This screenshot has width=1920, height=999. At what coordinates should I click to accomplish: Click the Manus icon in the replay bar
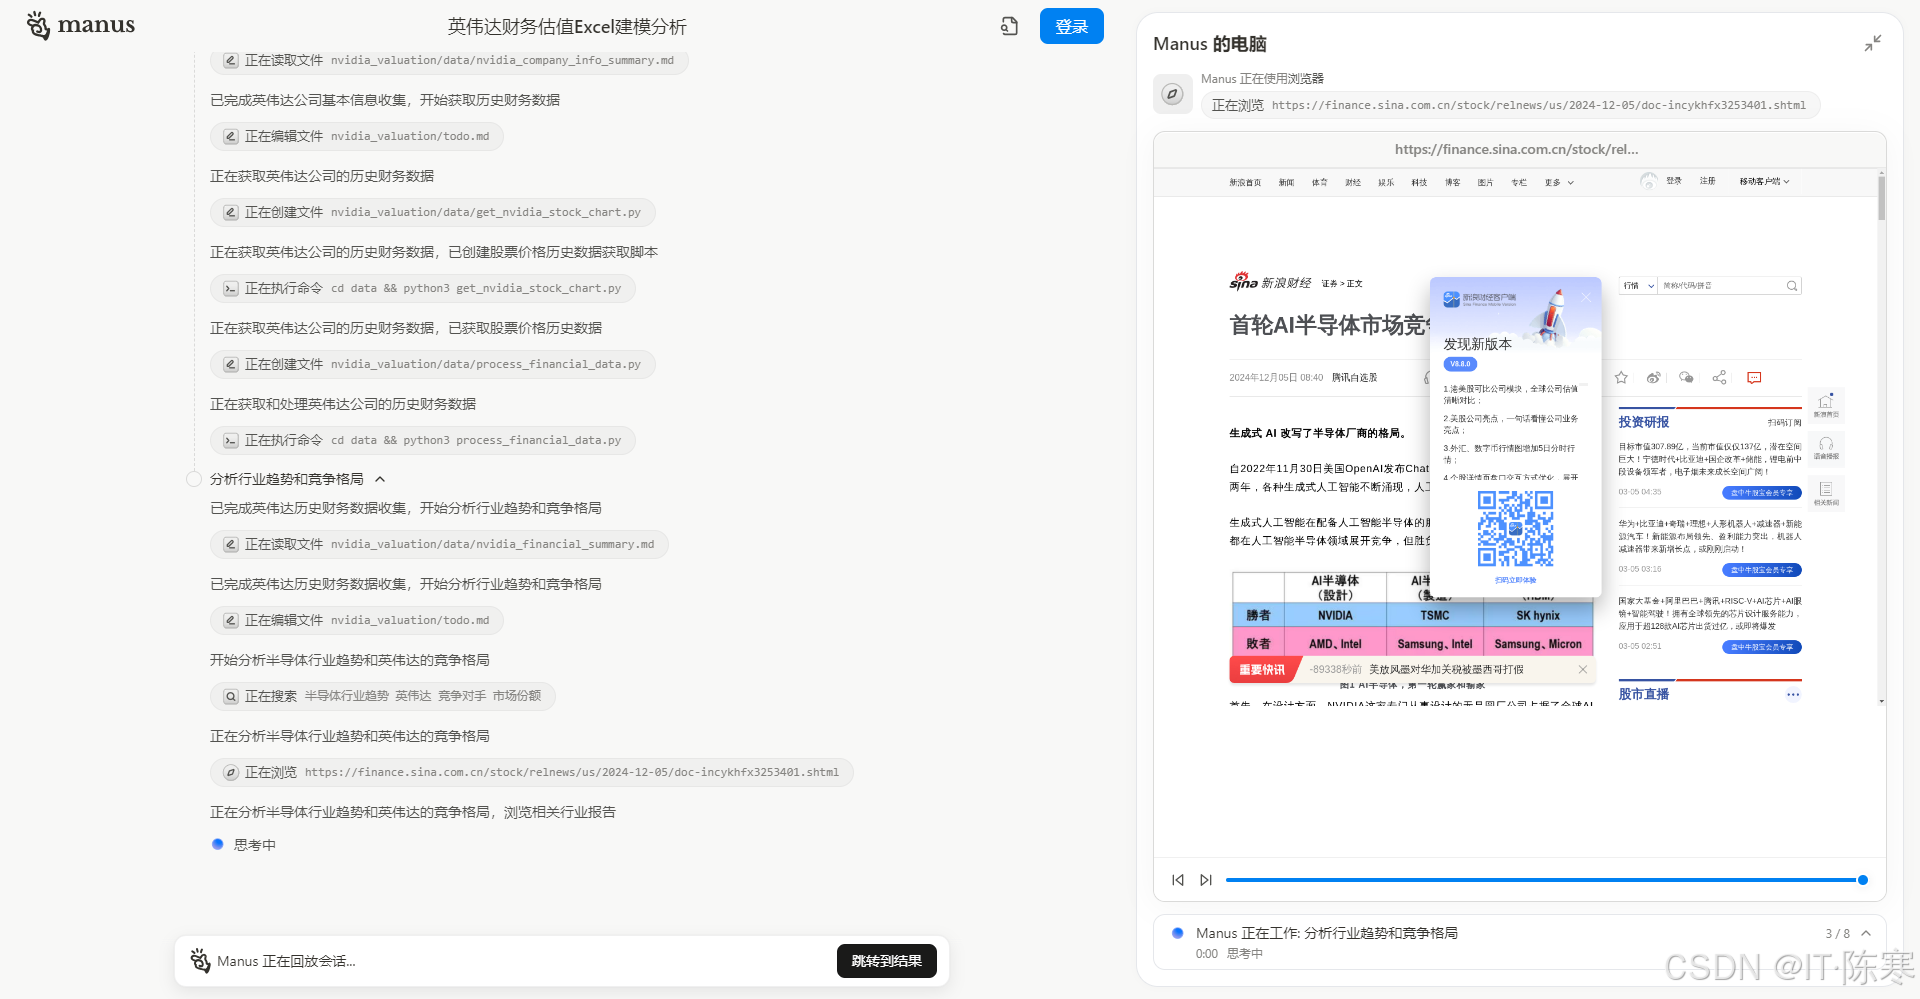[200, 961]
